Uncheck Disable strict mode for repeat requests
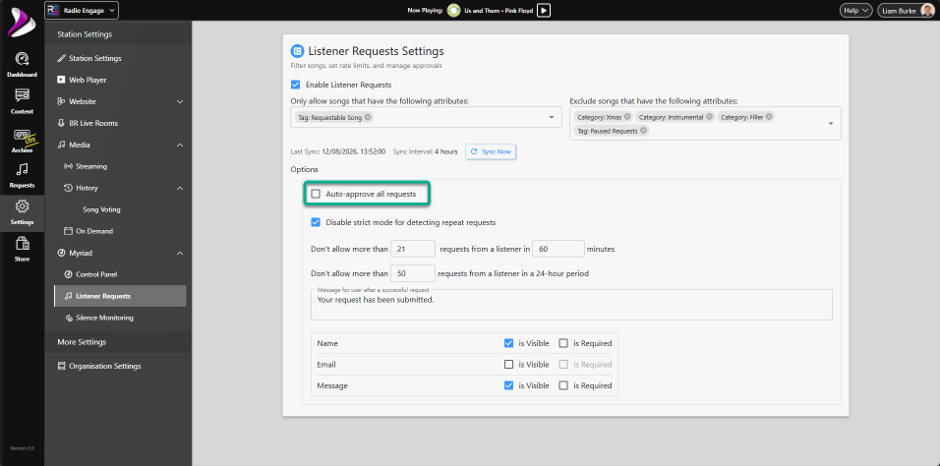Viewport: 940px width, 466px height. pos(315,223)
